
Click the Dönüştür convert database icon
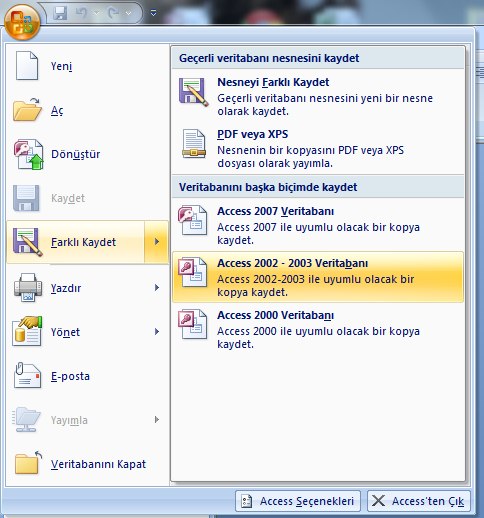(x=28, y=154)
